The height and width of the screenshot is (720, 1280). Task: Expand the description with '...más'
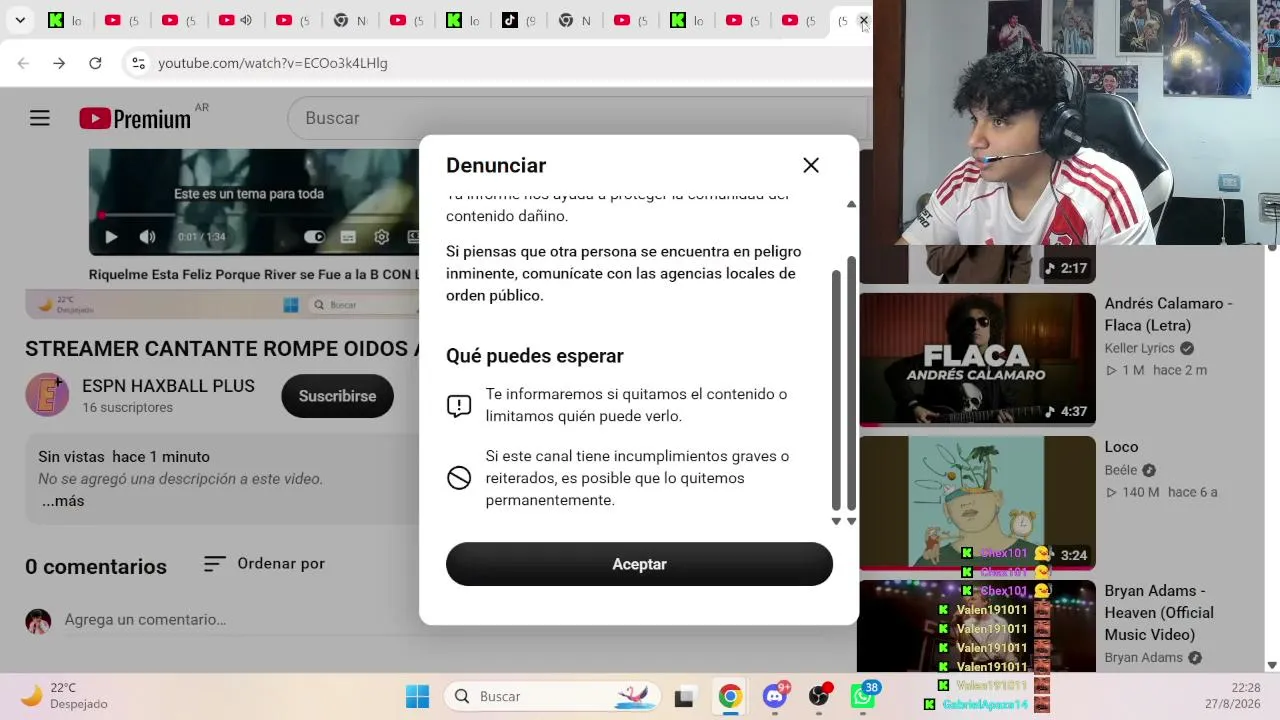point(63,501)
